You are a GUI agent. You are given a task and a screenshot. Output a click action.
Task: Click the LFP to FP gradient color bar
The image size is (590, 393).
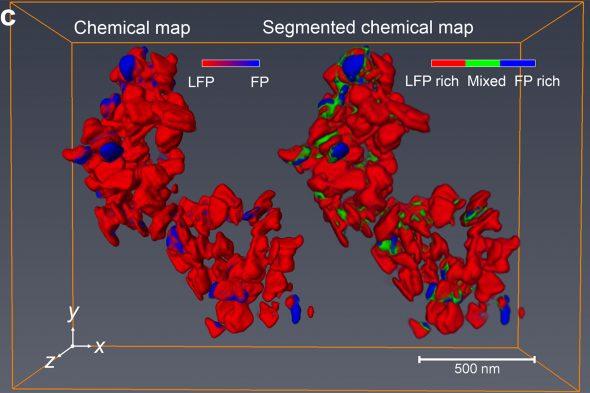[231, 63]
